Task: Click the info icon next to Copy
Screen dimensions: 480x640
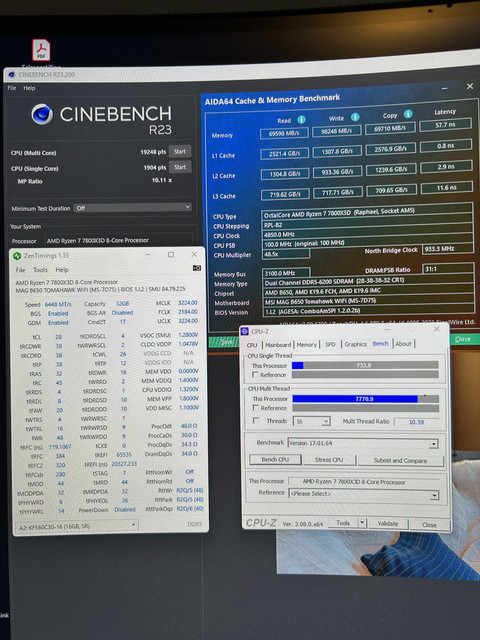Action: pos(408,114)
